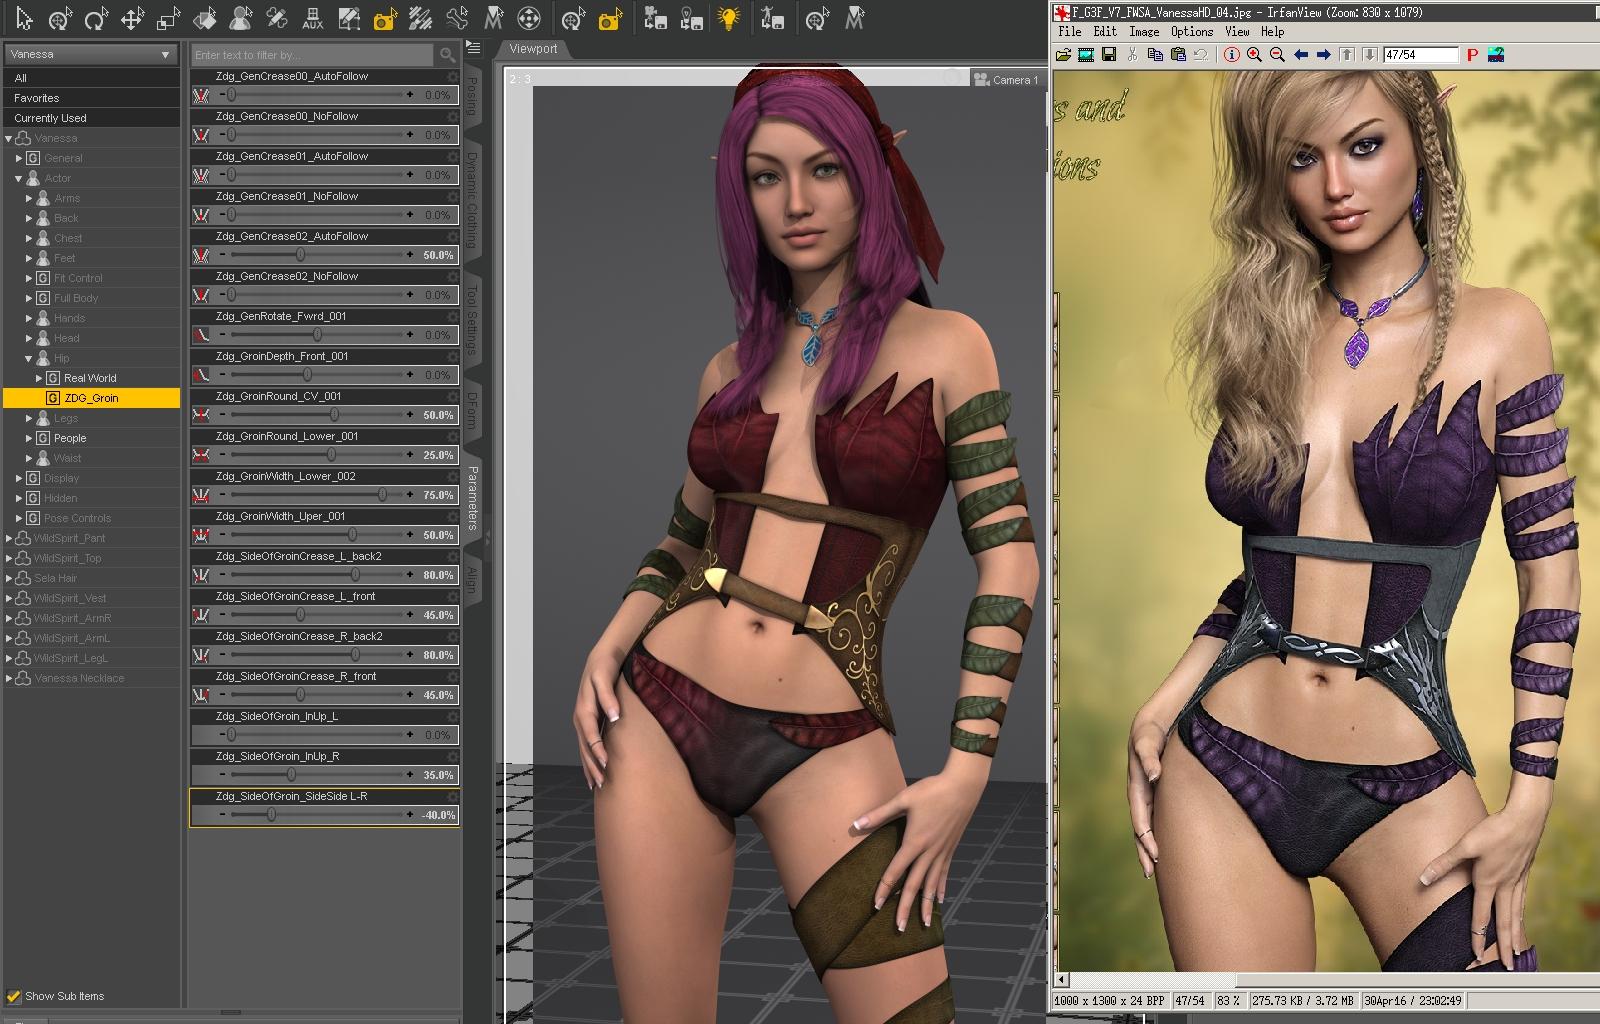Open the Vanessa node selection dropdown
The height and width of the screenshot is (1024, 1600).
click(x=91, y=54)
